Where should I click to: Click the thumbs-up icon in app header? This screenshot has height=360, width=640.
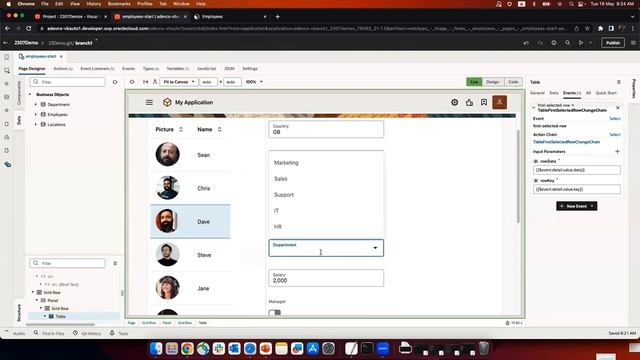pos(469,102)
